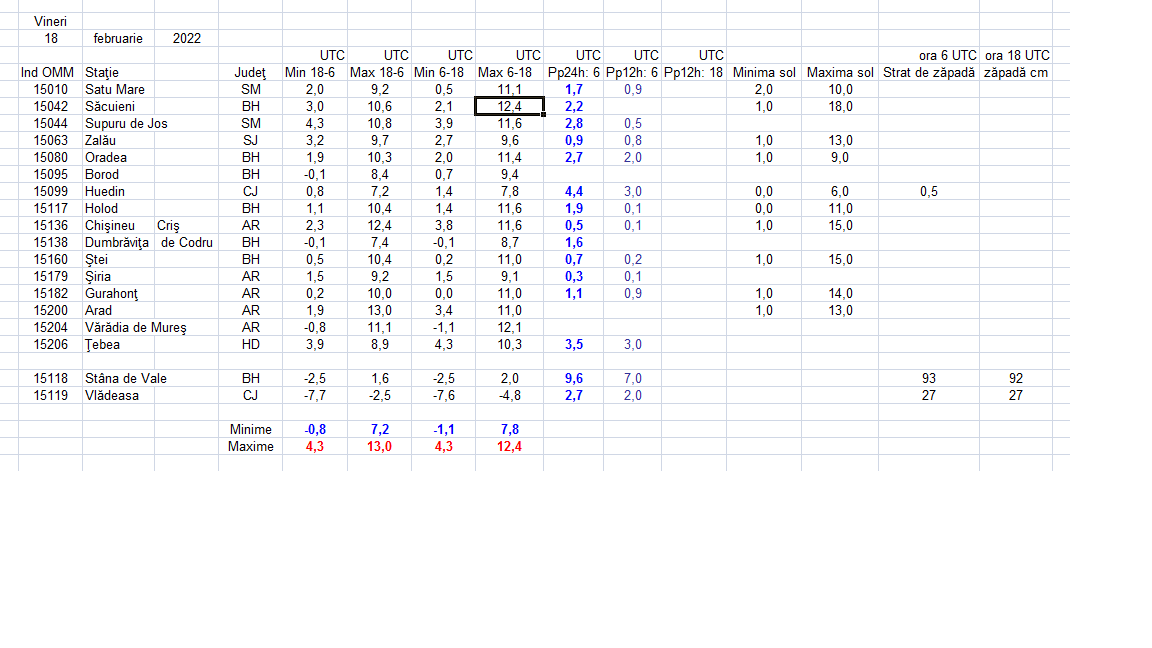Select the 'zăpadă cm' header cell
Screen dimensions: 1152x648
coord(1016,72)
